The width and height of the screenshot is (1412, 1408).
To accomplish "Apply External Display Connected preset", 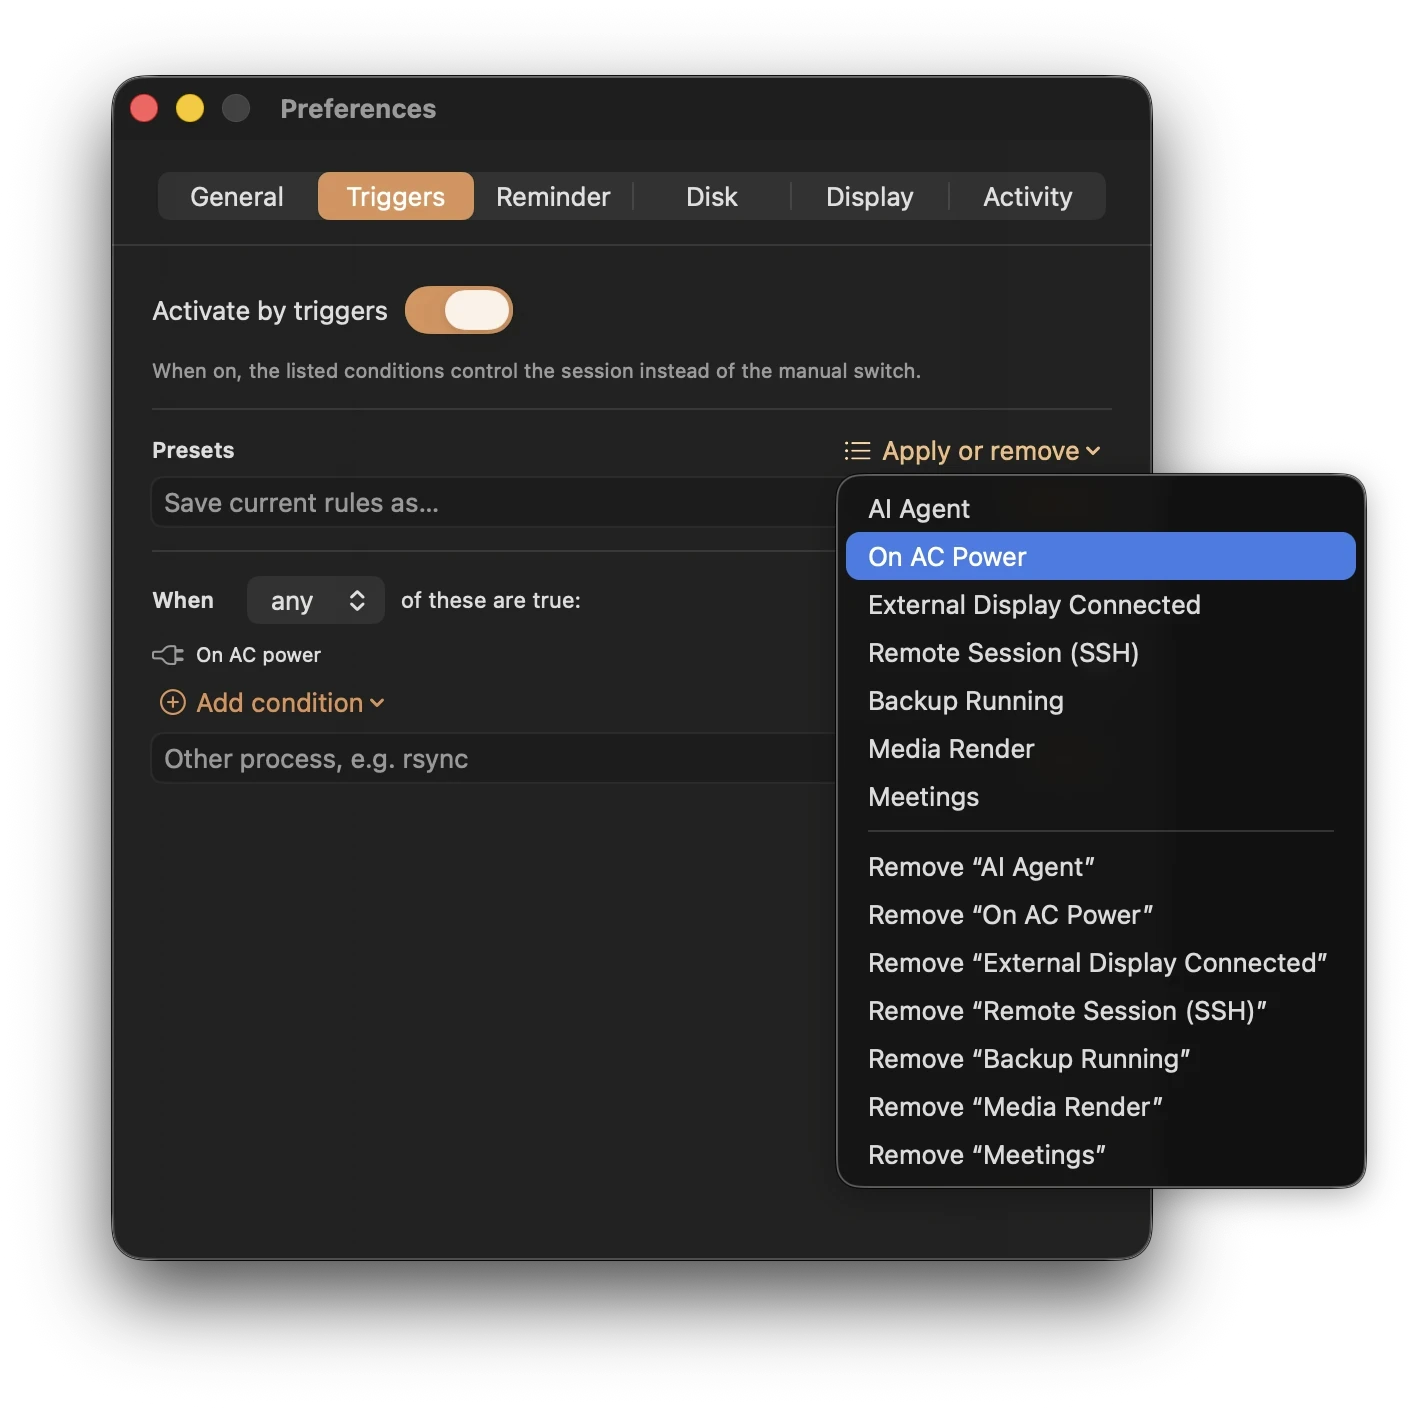I will click(x=1101, y=605).
